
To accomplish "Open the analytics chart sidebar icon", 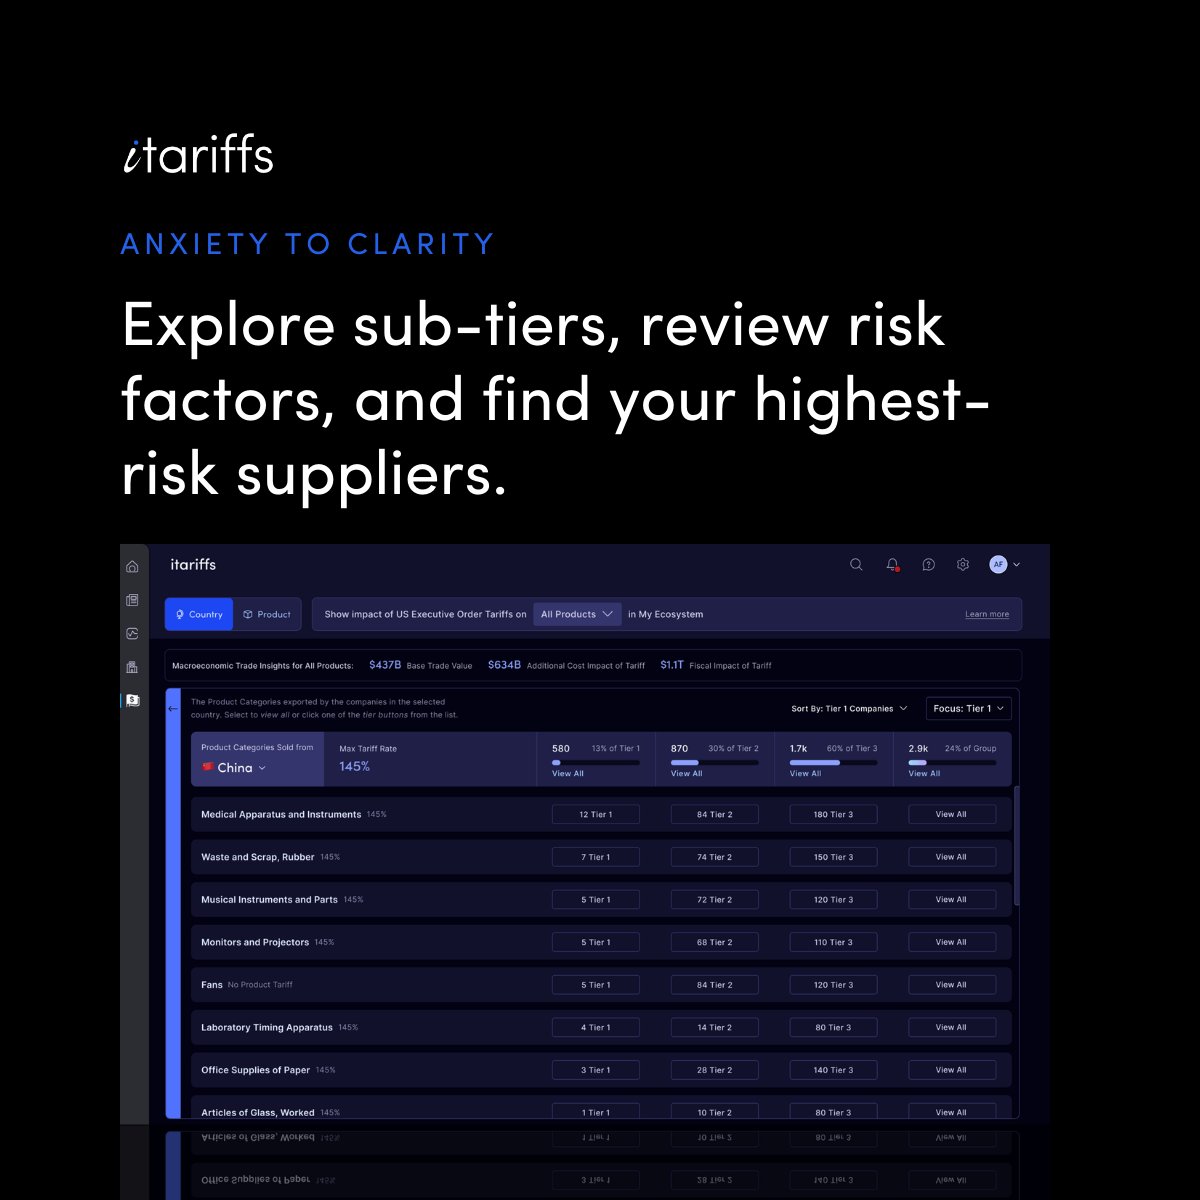I will pos(132,634).
